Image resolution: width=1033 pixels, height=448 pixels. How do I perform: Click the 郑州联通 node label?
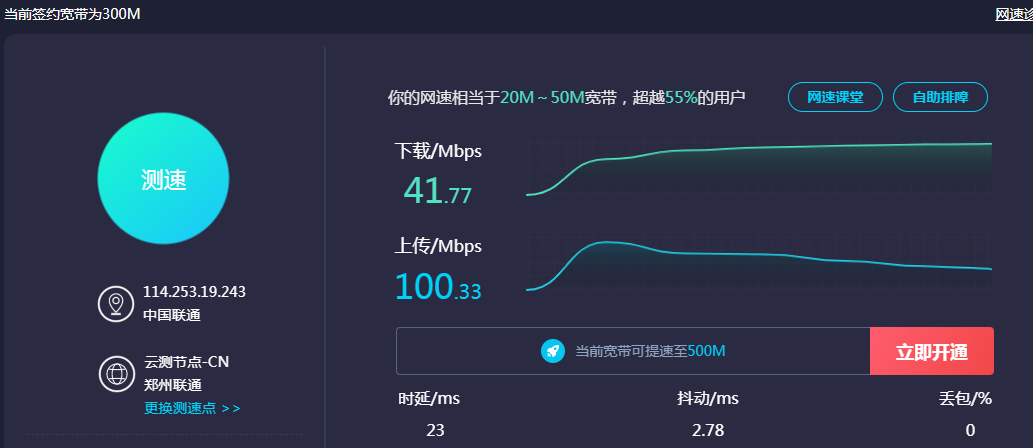[x=173, y=385]
